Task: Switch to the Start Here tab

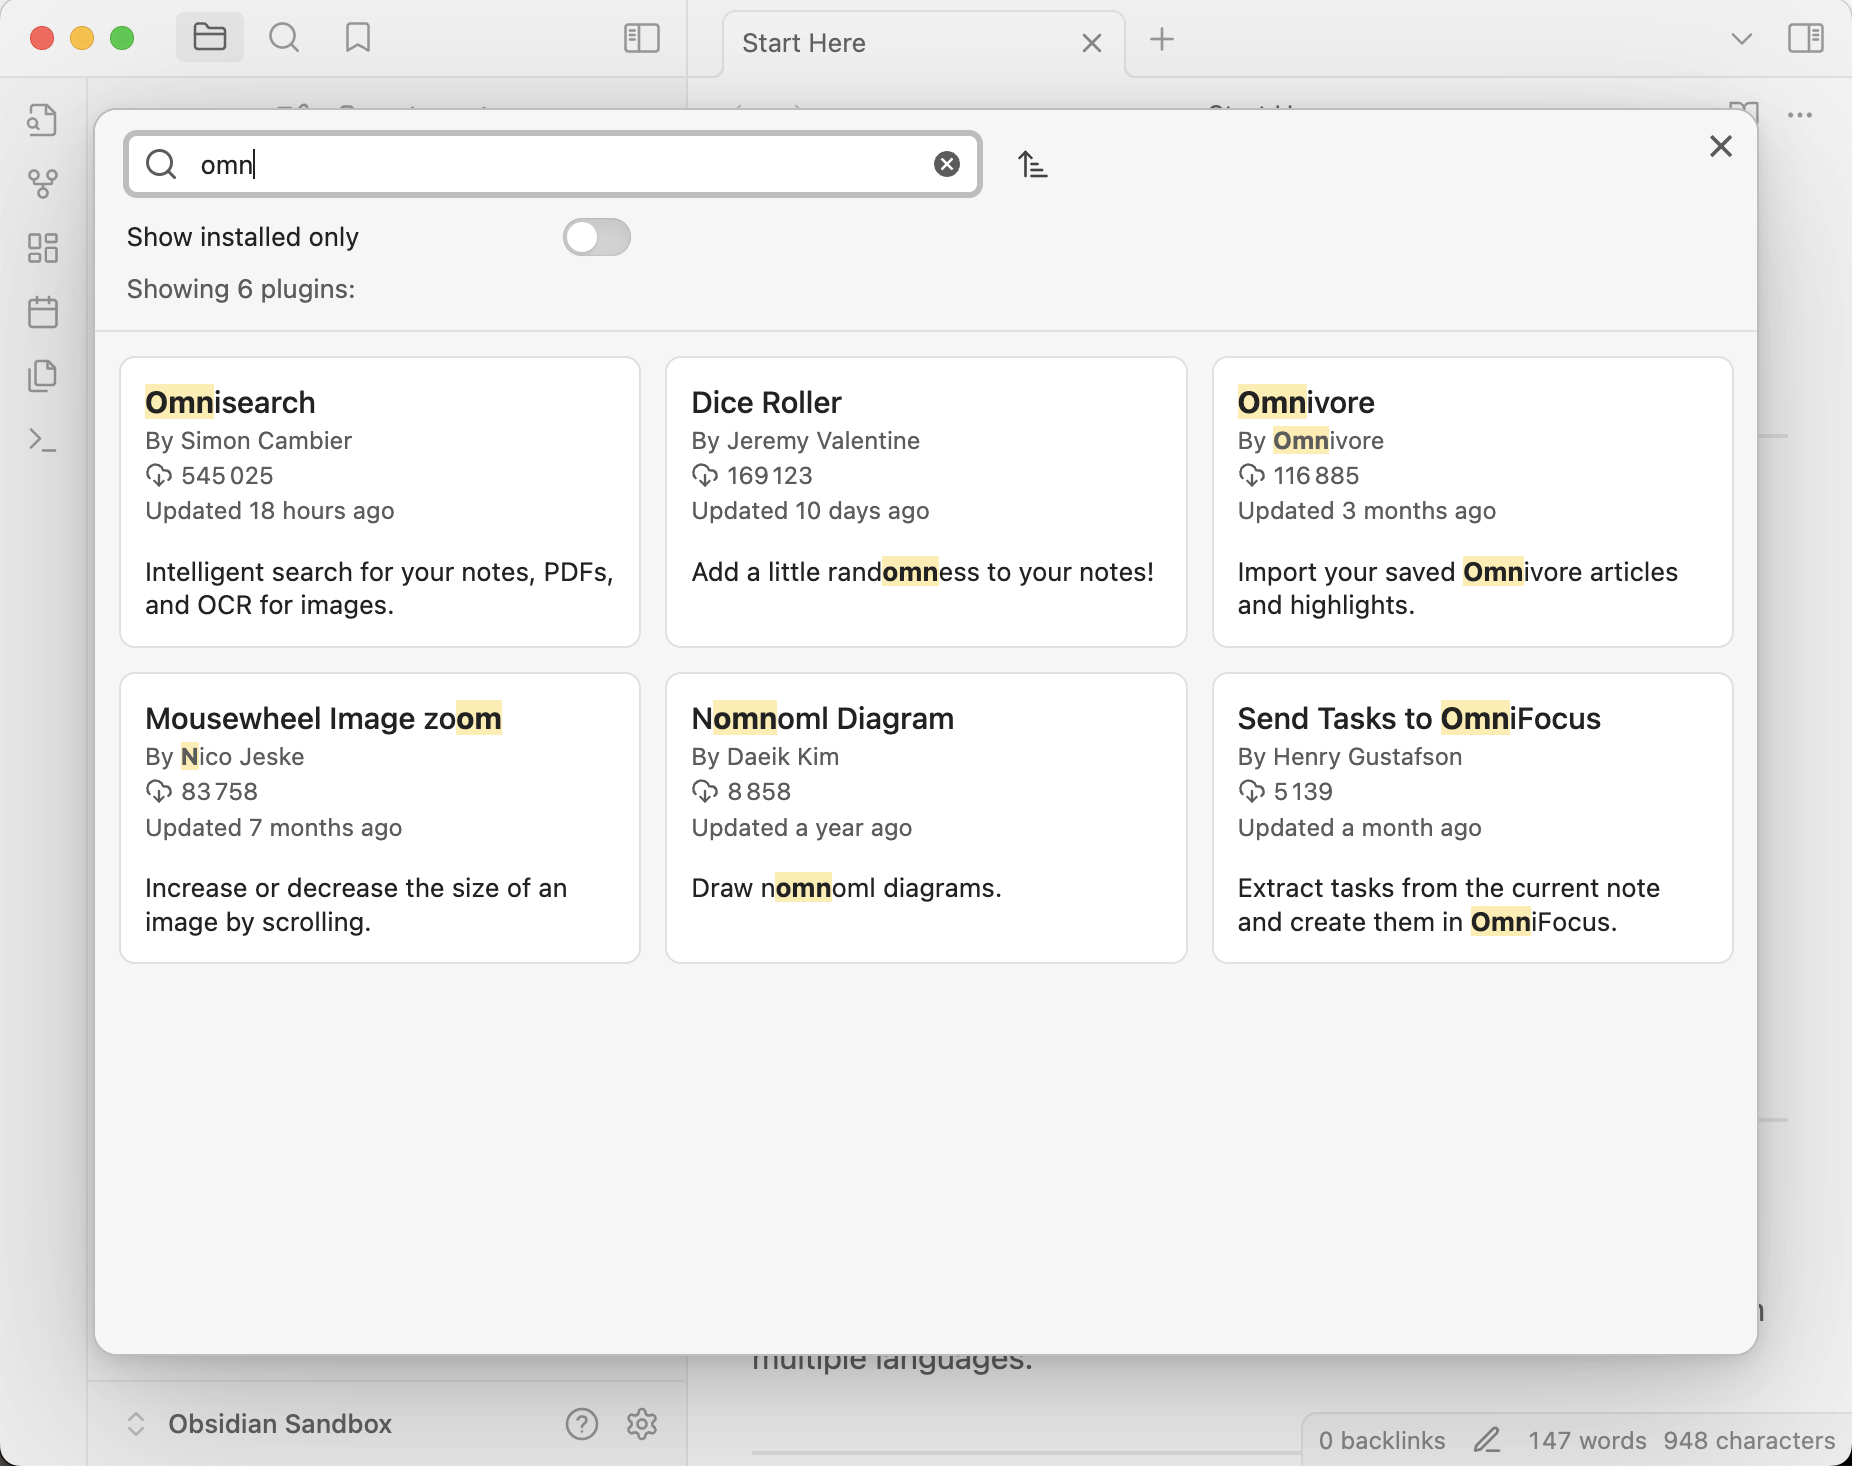Action: tap(900, 43)
